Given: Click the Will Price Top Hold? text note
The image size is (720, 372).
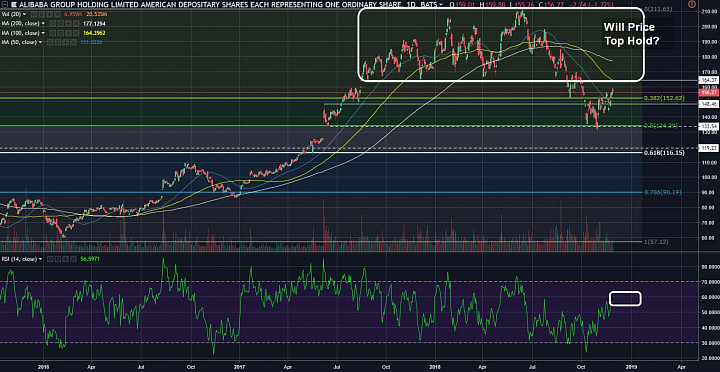Looking at the screenshot, I should [x=632, y=34].
